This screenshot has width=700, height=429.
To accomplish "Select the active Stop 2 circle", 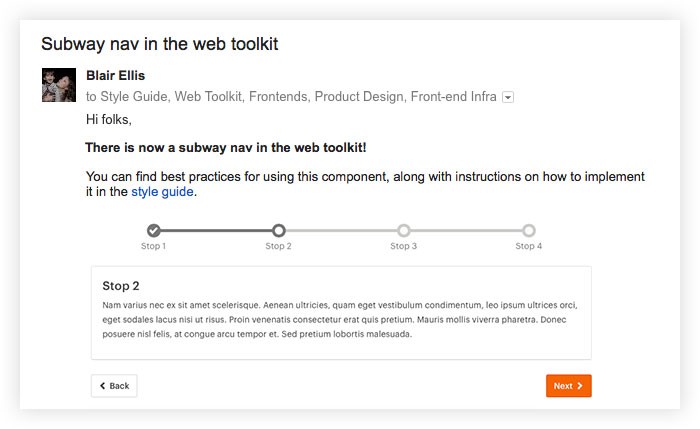I will click(279, 230).
